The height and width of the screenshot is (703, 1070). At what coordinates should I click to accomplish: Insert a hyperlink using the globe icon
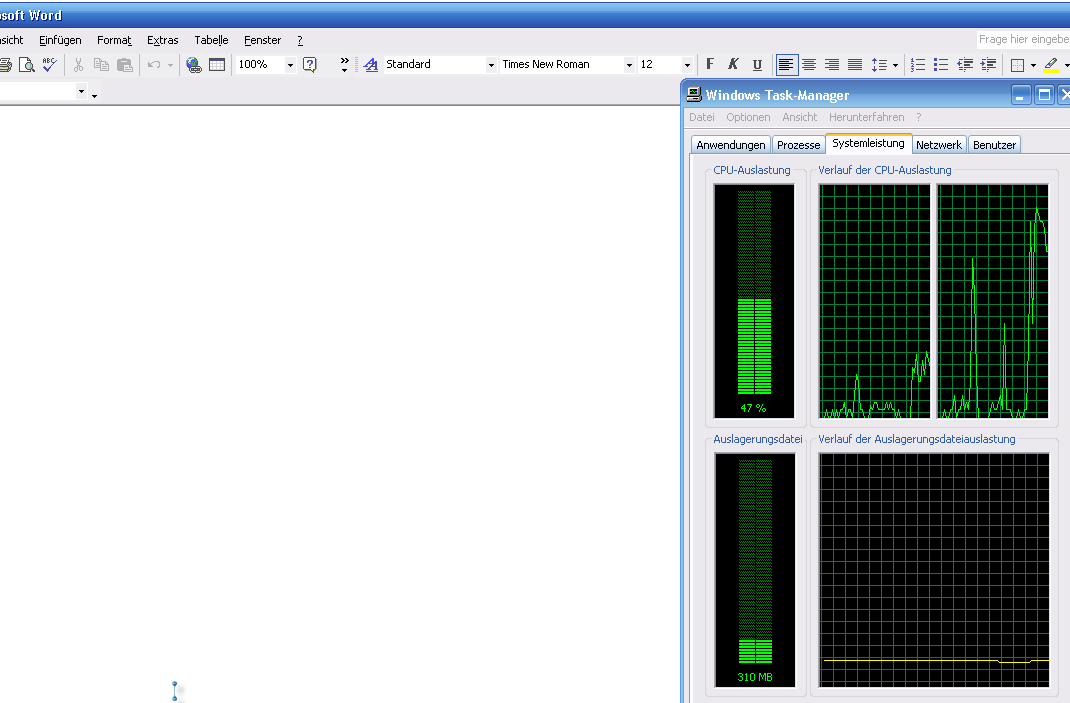(194, 65)
